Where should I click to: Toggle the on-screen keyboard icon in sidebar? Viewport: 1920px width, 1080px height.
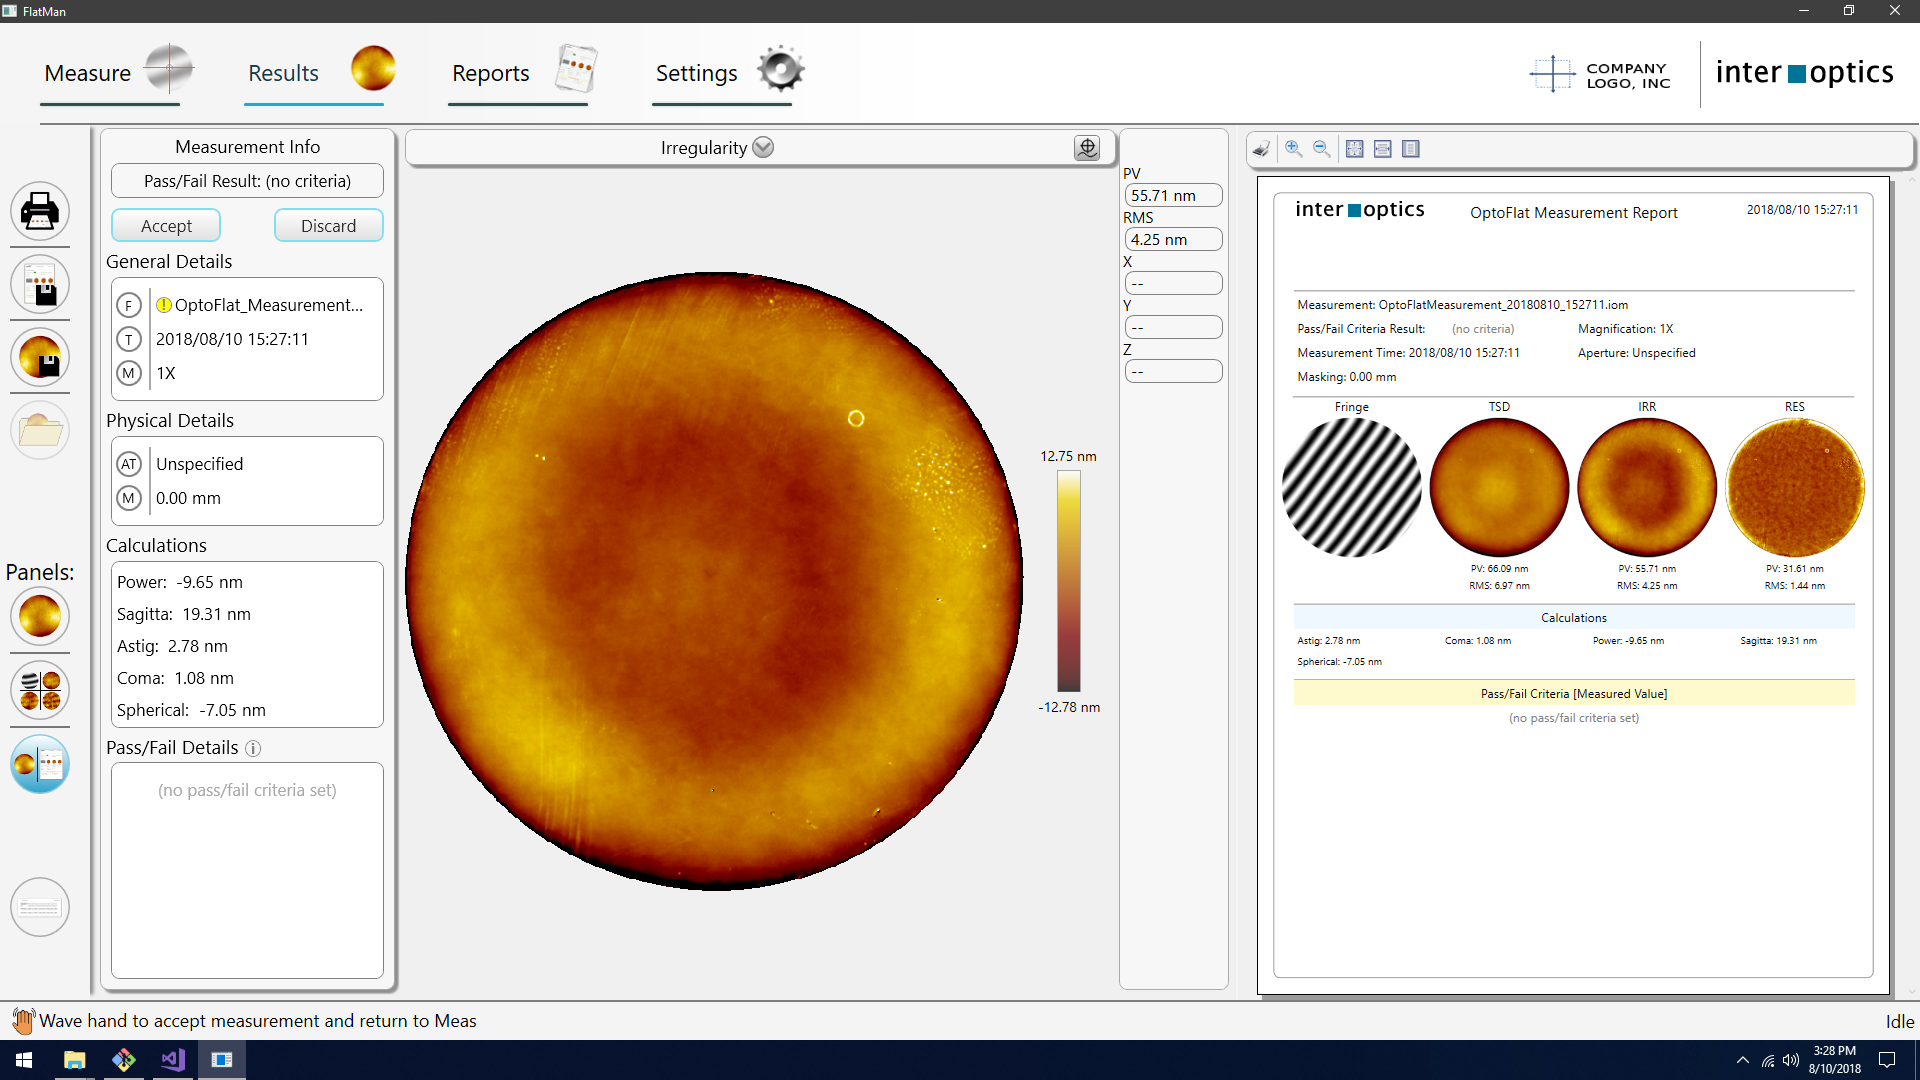click(x=40, y=907)
